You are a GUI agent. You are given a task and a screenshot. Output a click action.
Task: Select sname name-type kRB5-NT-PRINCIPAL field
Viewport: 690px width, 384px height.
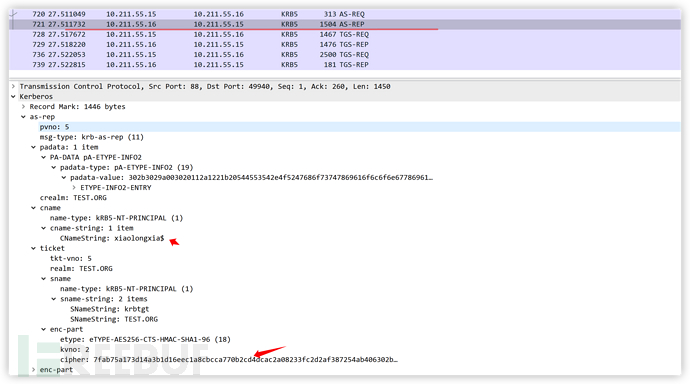127,289
